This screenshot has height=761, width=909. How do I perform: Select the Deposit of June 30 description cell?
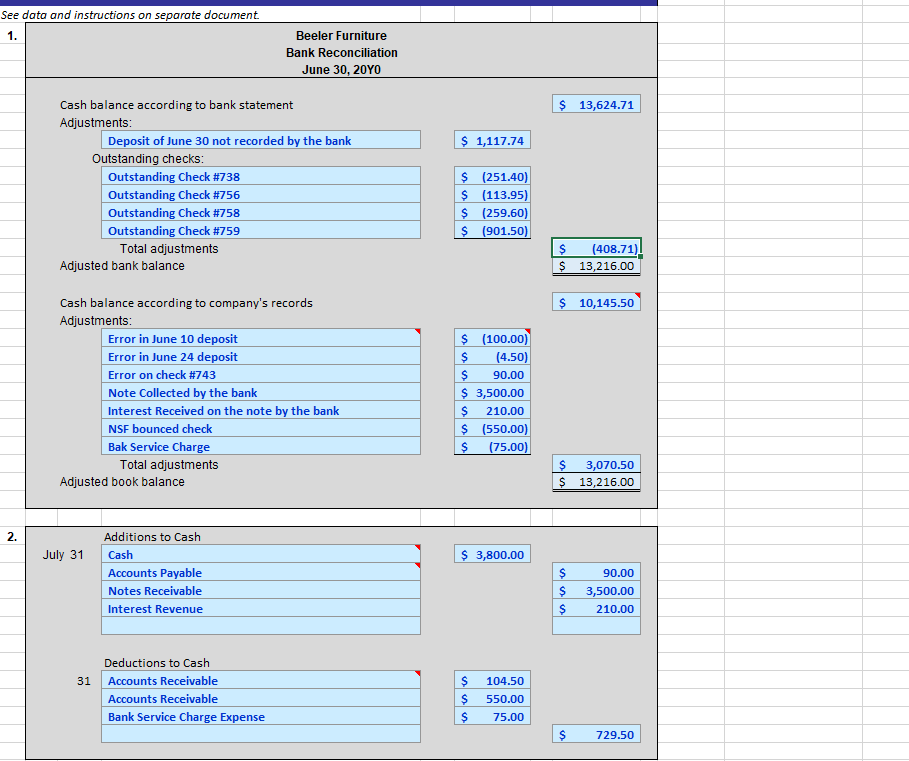(x=260, y=139)
